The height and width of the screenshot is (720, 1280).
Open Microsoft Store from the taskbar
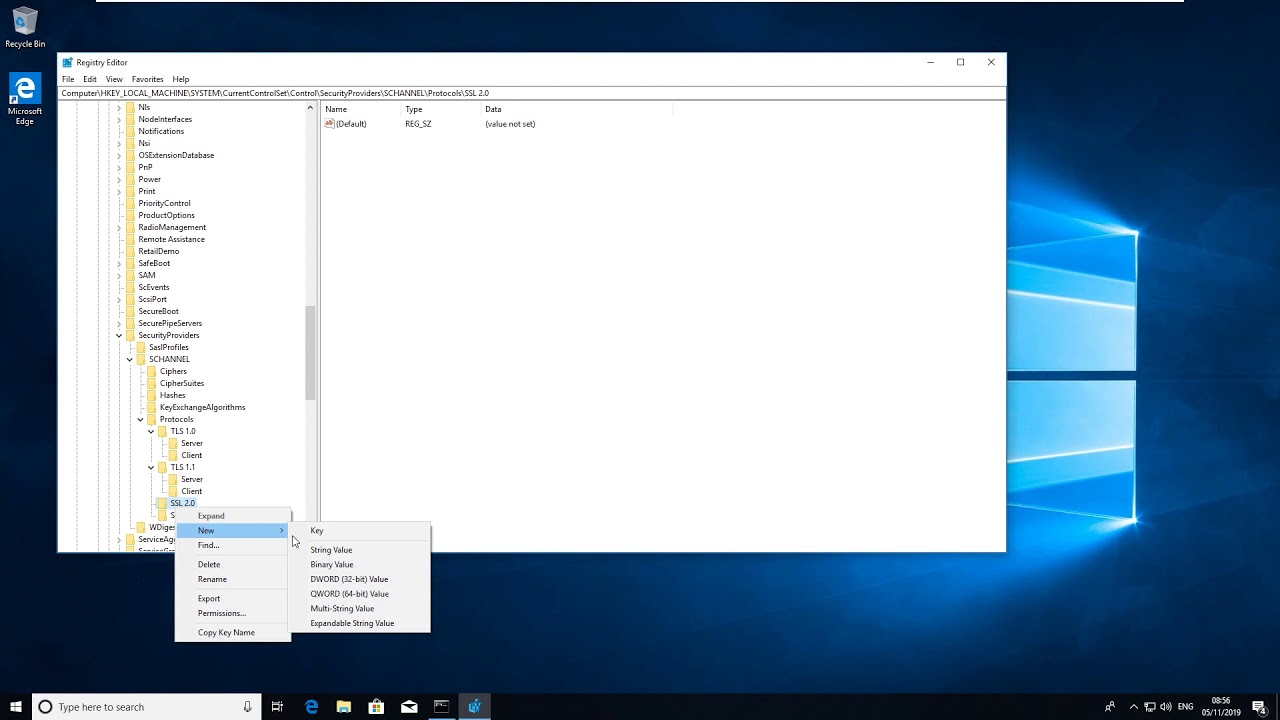pos(376,707)
